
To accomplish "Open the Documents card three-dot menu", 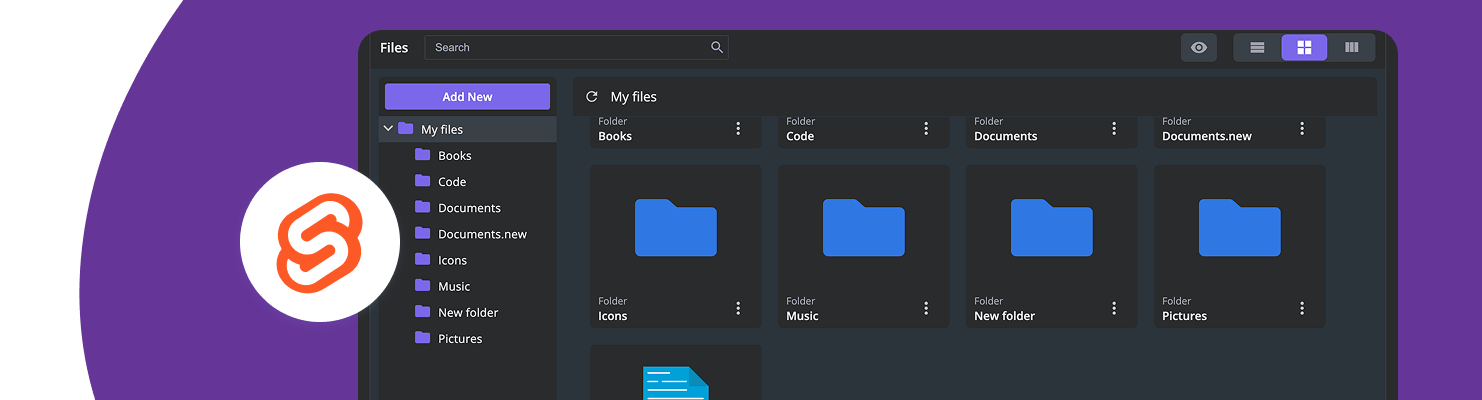I will (x=1114, y=128).
